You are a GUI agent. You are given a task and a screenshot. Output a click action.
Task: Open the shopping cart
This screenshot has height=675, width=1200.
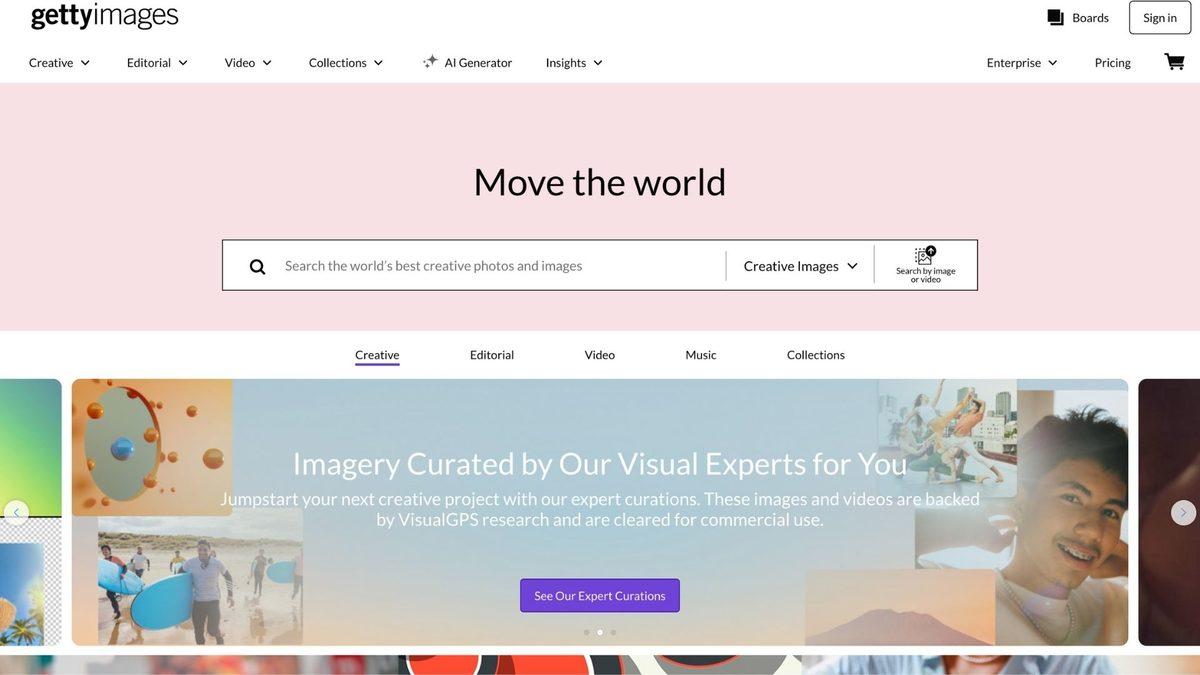(1174, 62)
